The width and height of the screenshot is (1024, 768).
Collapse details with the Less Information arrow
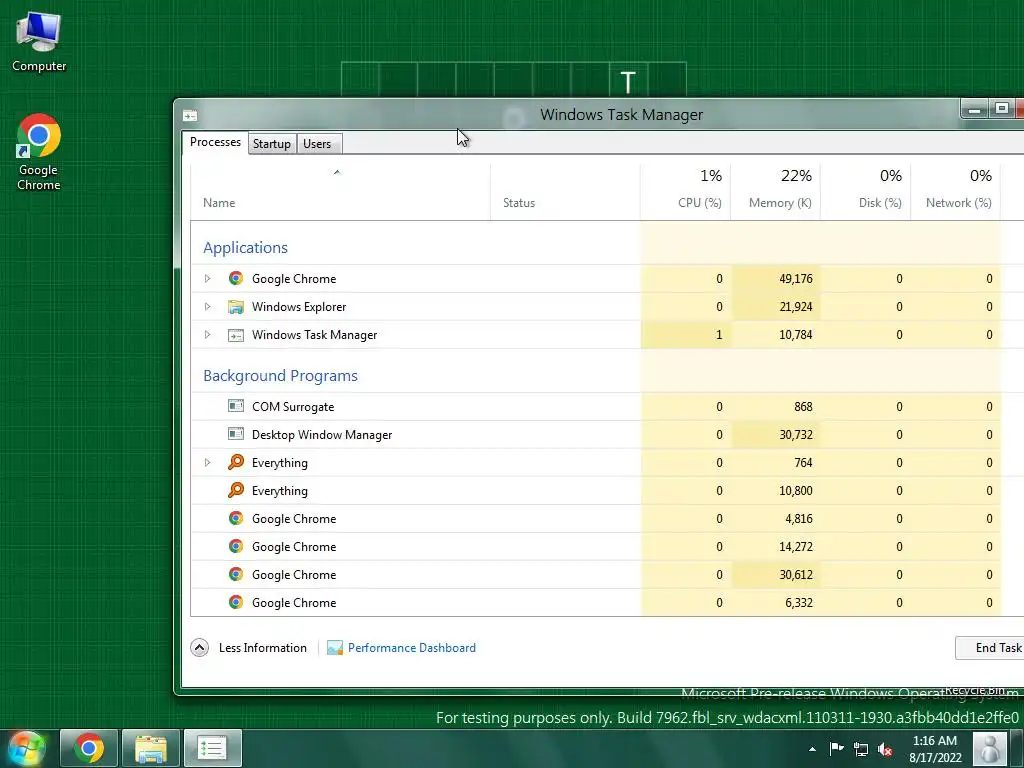click(x=200, y=648)
